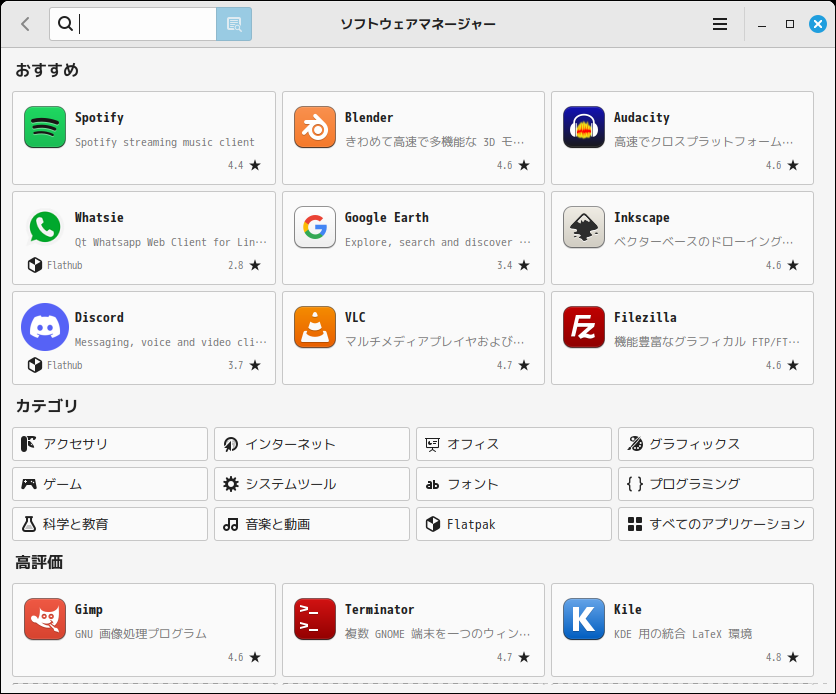Click the Filezilla title text

[645, 317]
